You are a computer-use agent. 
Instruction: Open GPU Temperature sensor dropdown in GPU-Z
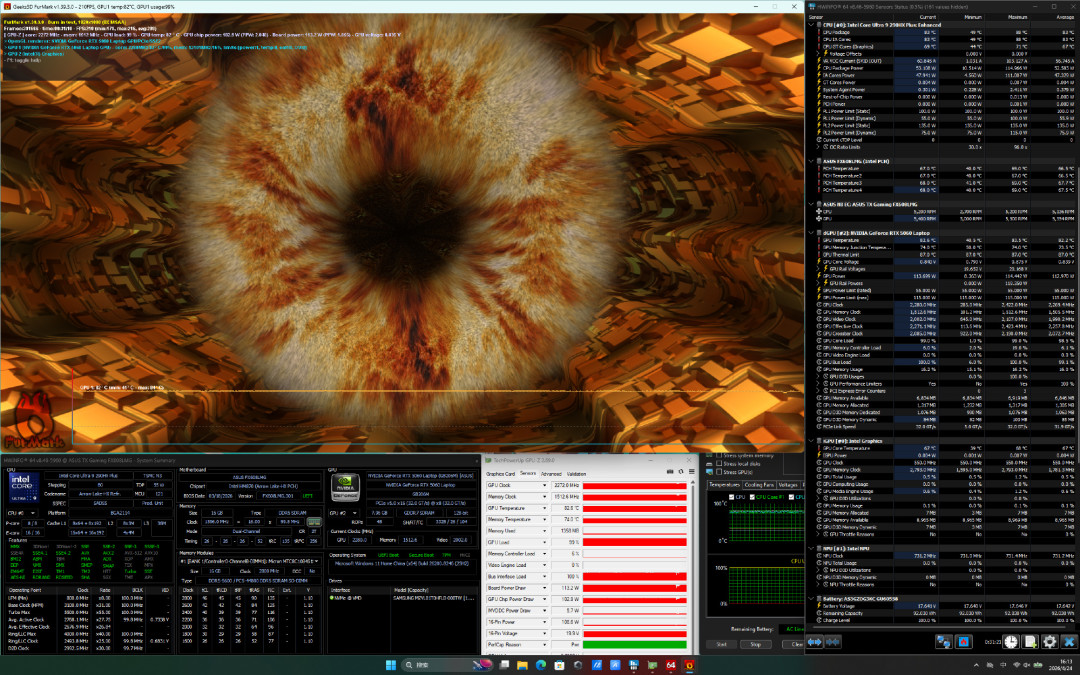click(x=545, y=508)
